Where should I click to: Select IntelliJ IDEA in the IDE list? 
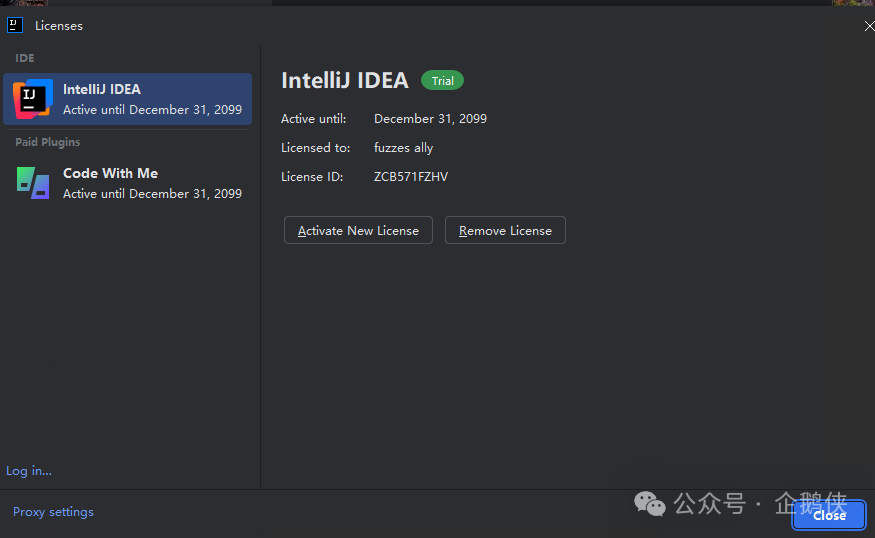tap(127, 99)
